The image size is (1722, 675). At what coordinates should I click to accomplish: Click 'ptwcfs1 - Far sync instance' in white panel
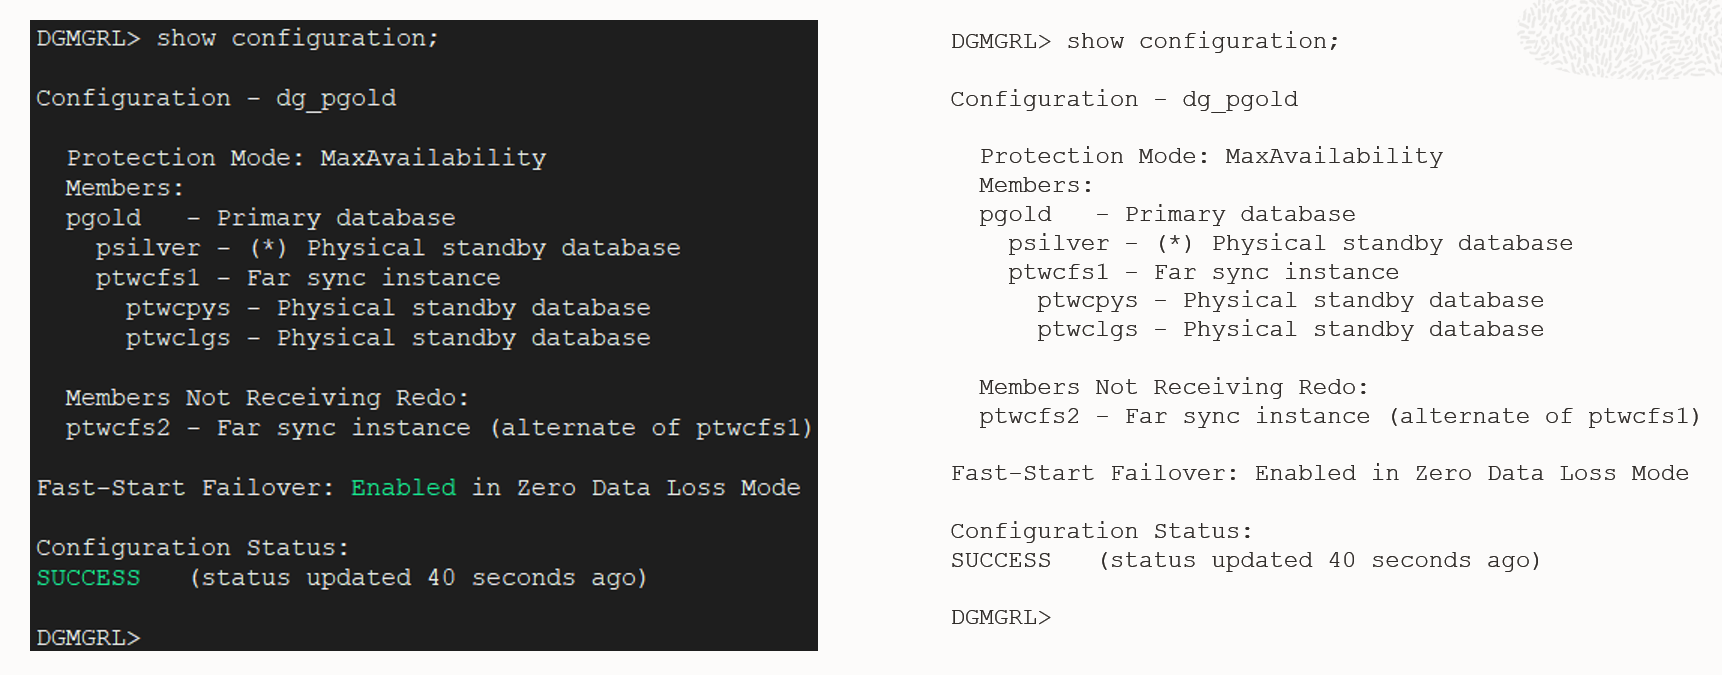tap(1203, 272)
